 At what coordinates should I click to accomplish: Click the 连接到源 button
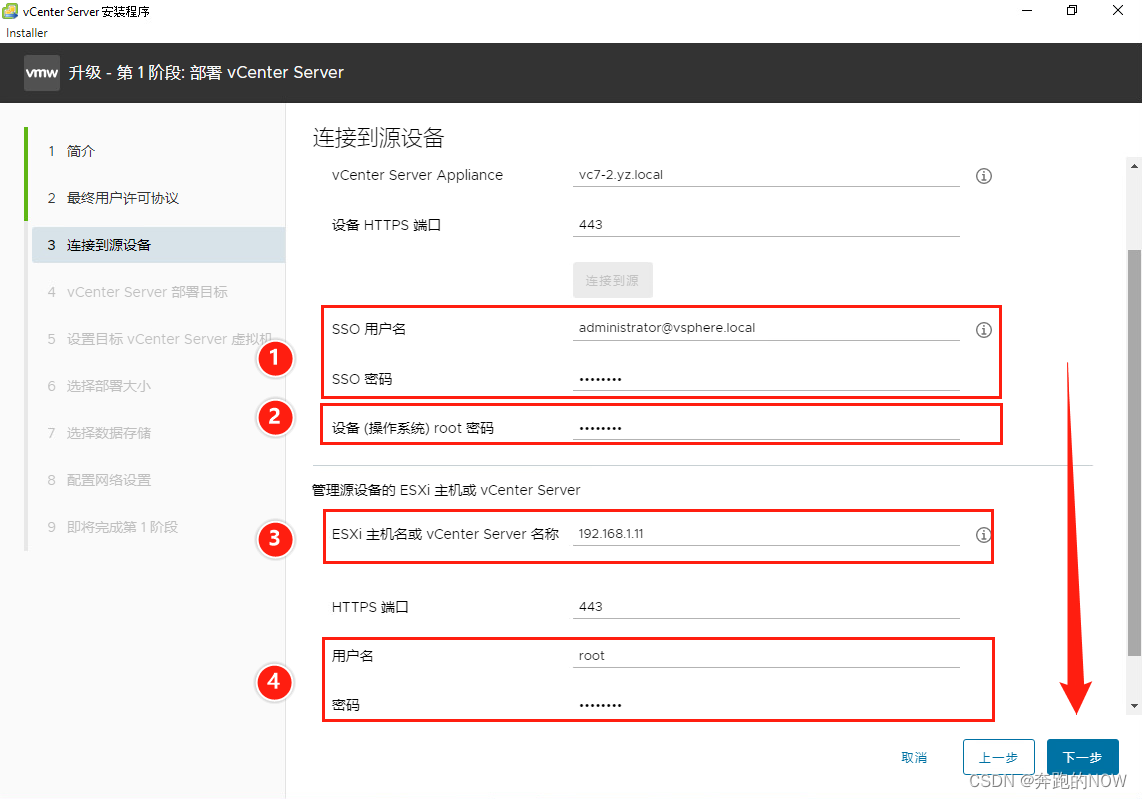613,280
